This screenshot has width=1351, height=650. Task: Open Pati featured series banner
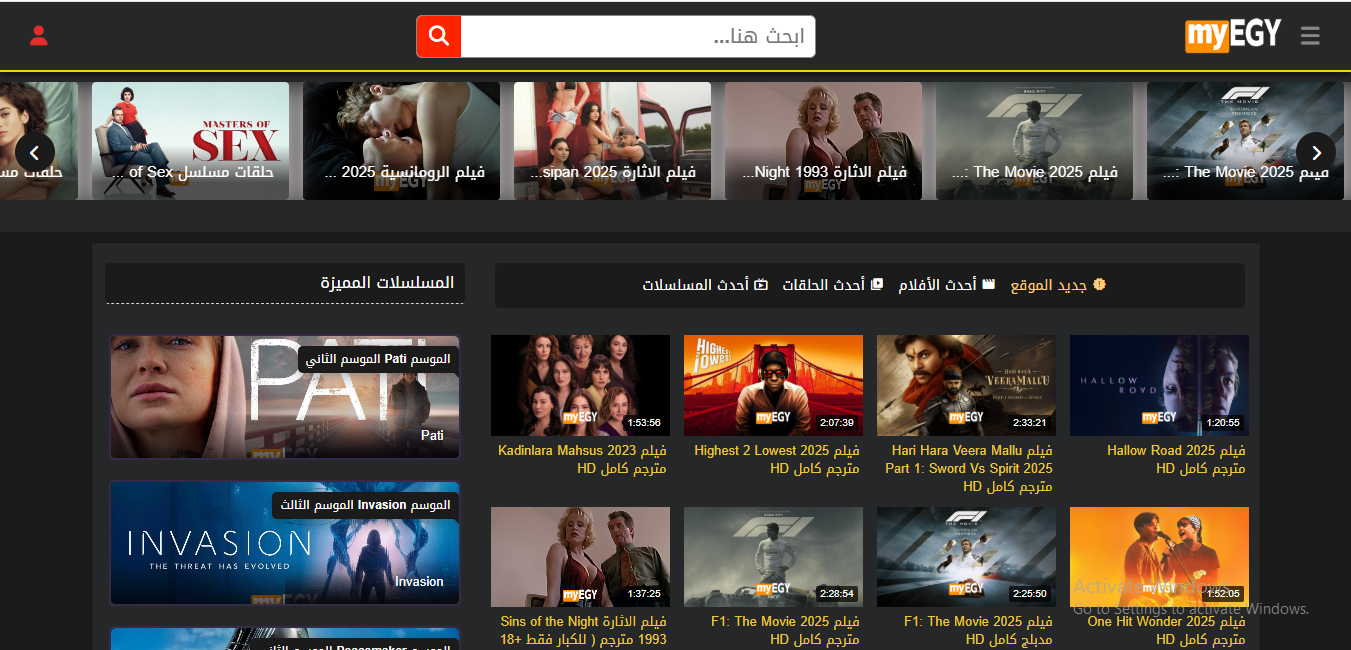(x=284, y=397)
